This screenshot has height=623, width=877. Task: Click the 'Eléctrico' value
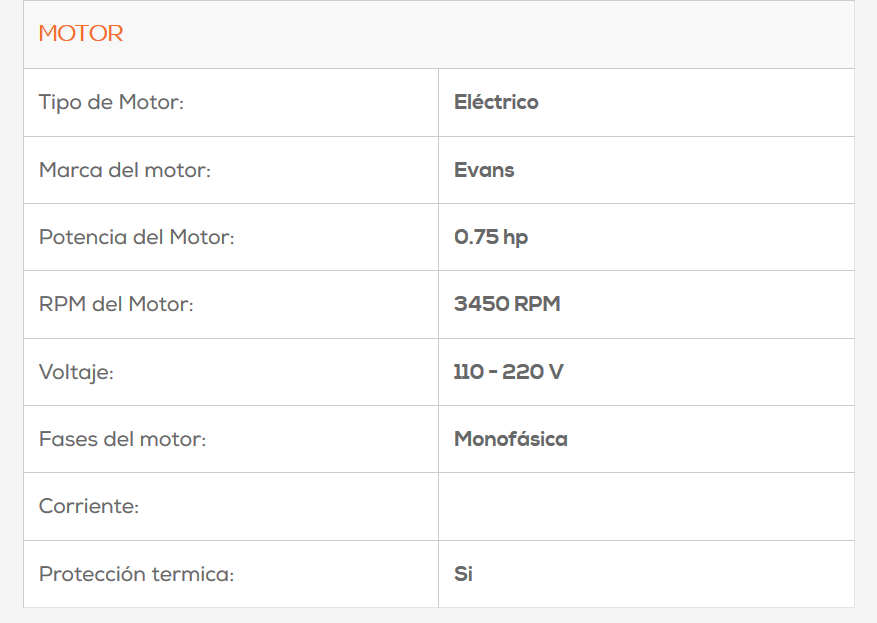[496, 102]
